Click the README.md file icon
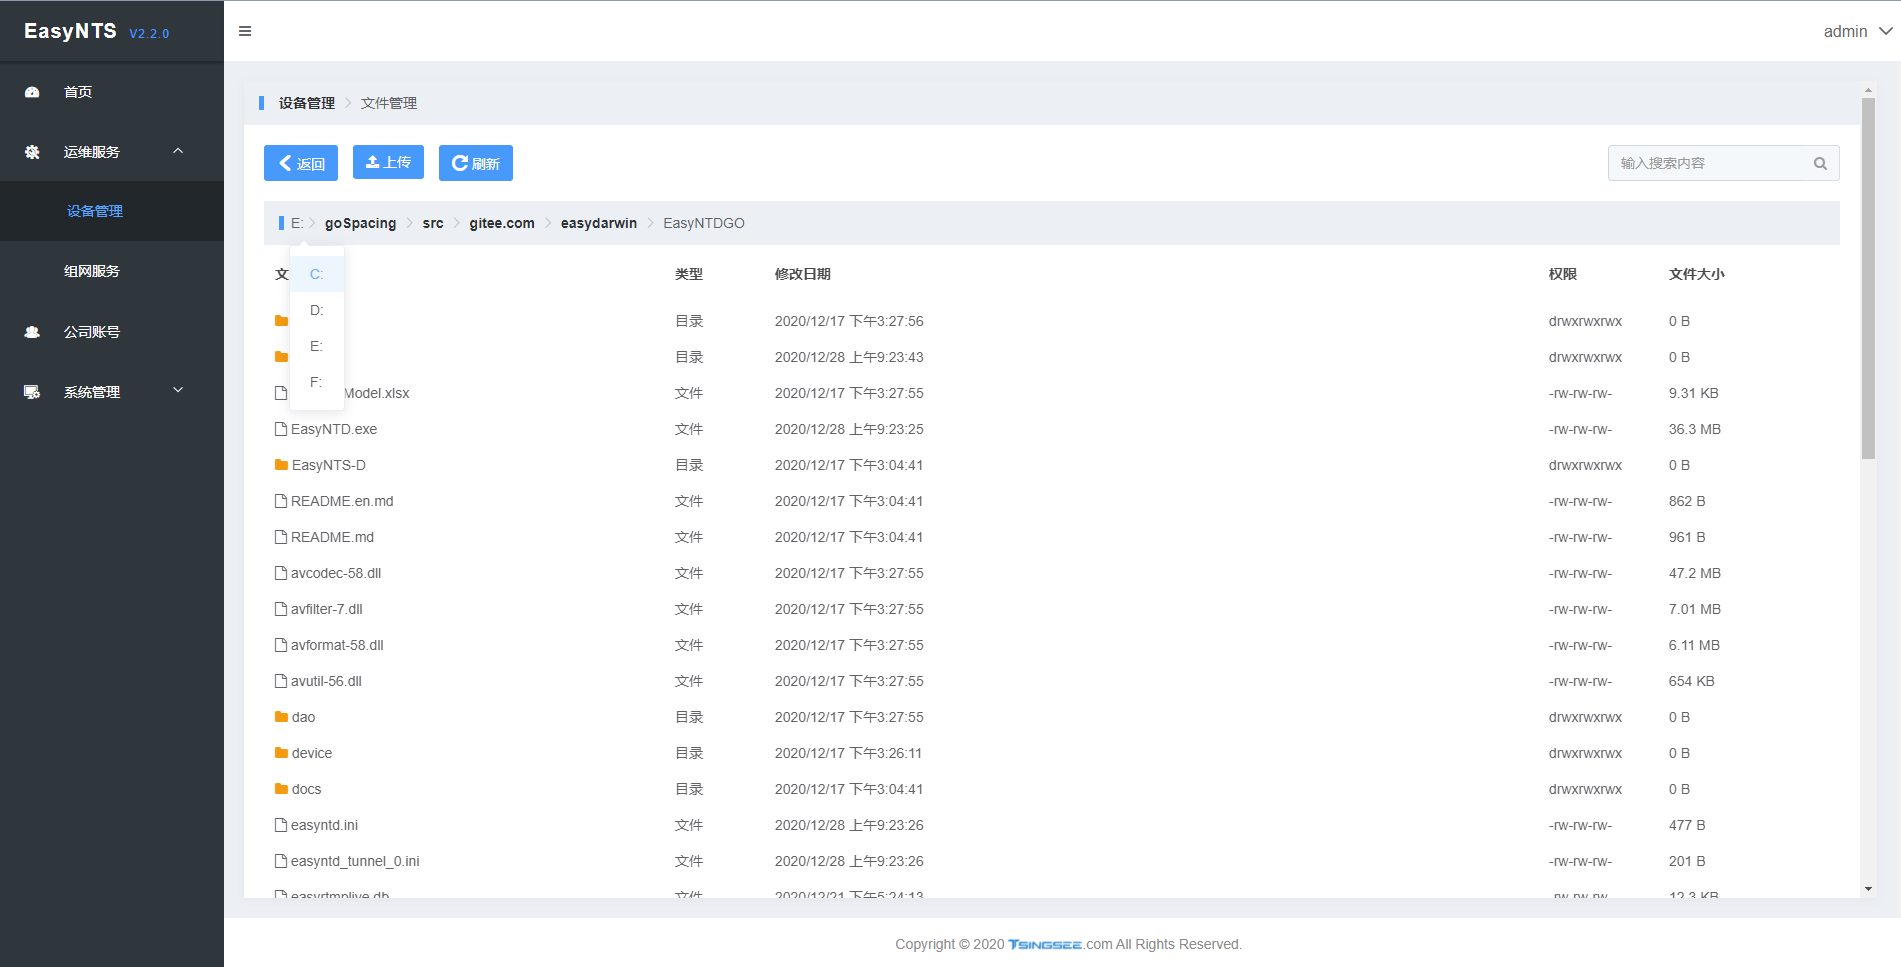 coord(281,537)
